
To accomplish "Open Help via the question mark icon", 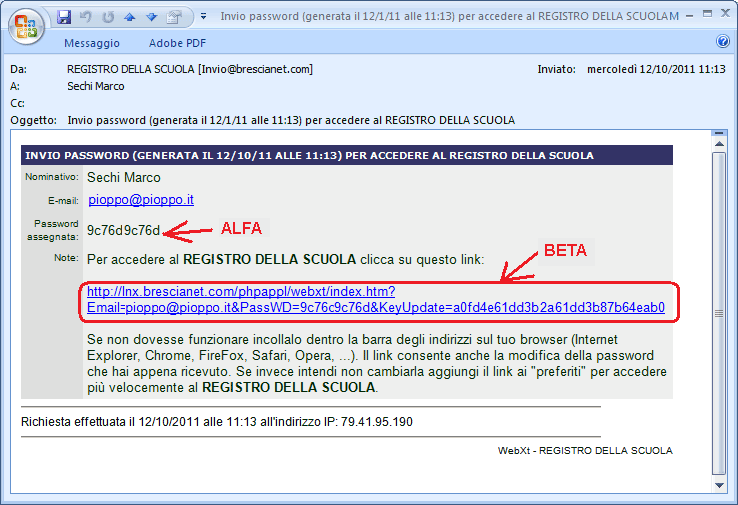I will 723,42.
